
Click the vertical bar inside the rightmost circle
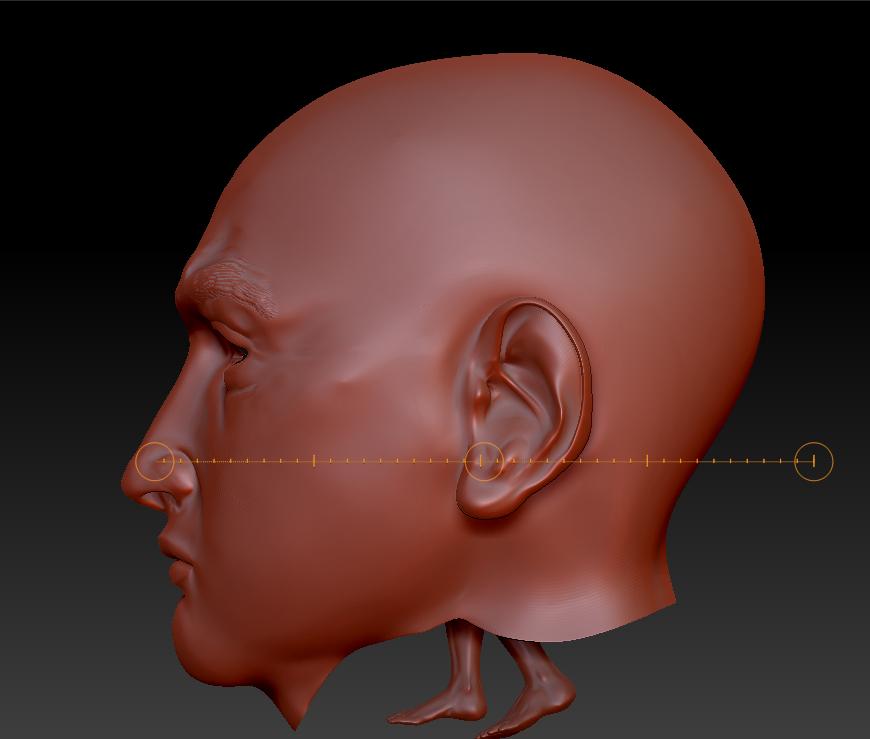click(813, 461)
